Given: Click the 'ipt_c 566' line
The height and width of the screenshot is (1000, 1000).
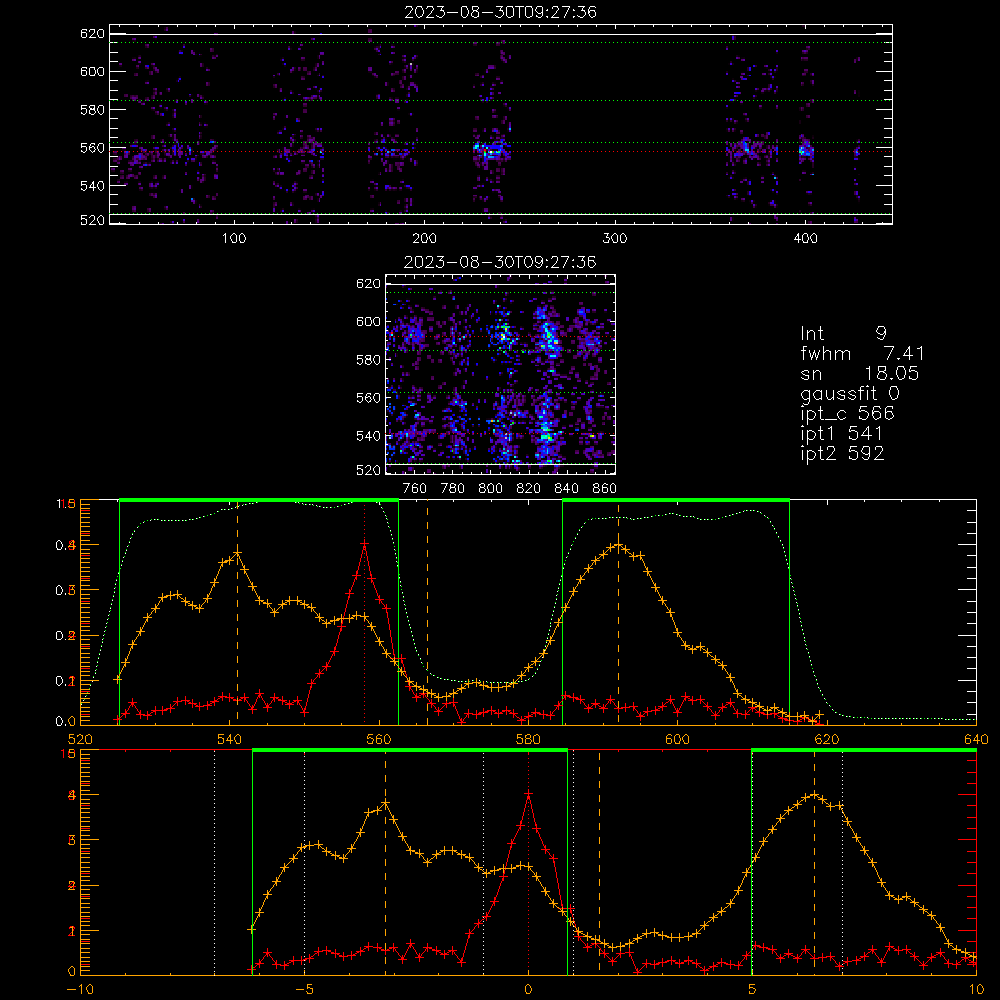Looking at the screenshot, I should [x=848, y=414].
